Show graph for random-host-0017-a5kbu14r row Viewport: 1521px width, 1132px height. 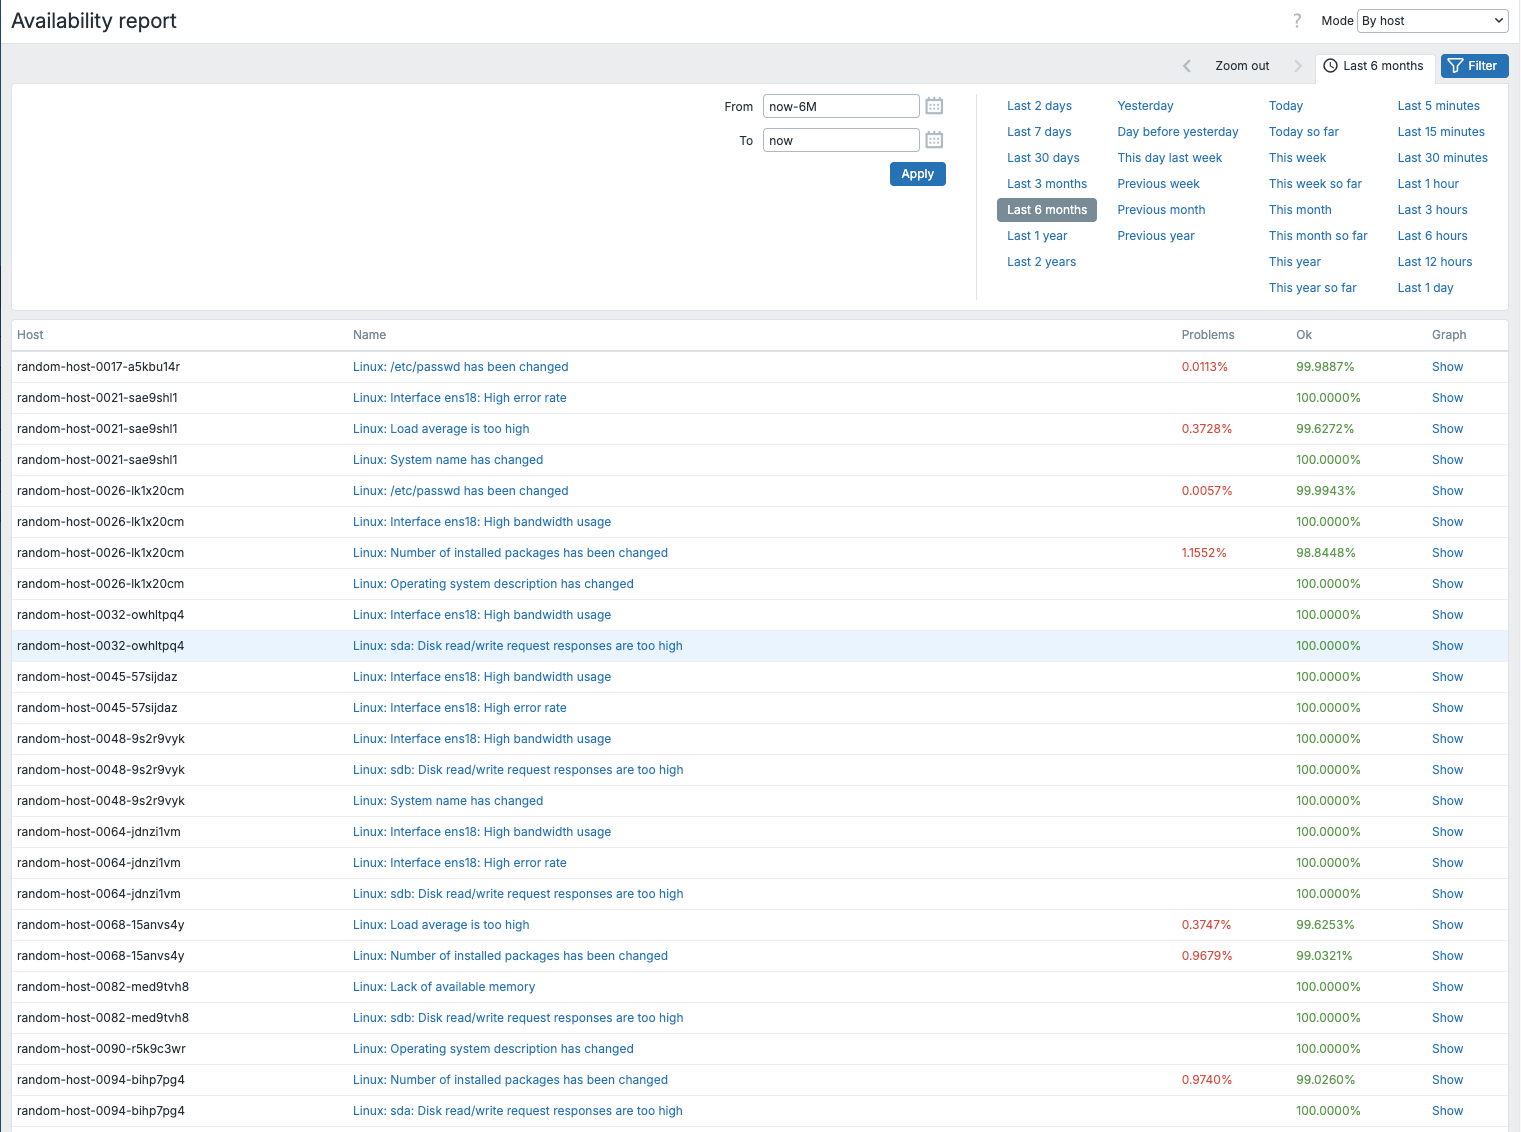pyautogui.click(x=1447, y=367)
